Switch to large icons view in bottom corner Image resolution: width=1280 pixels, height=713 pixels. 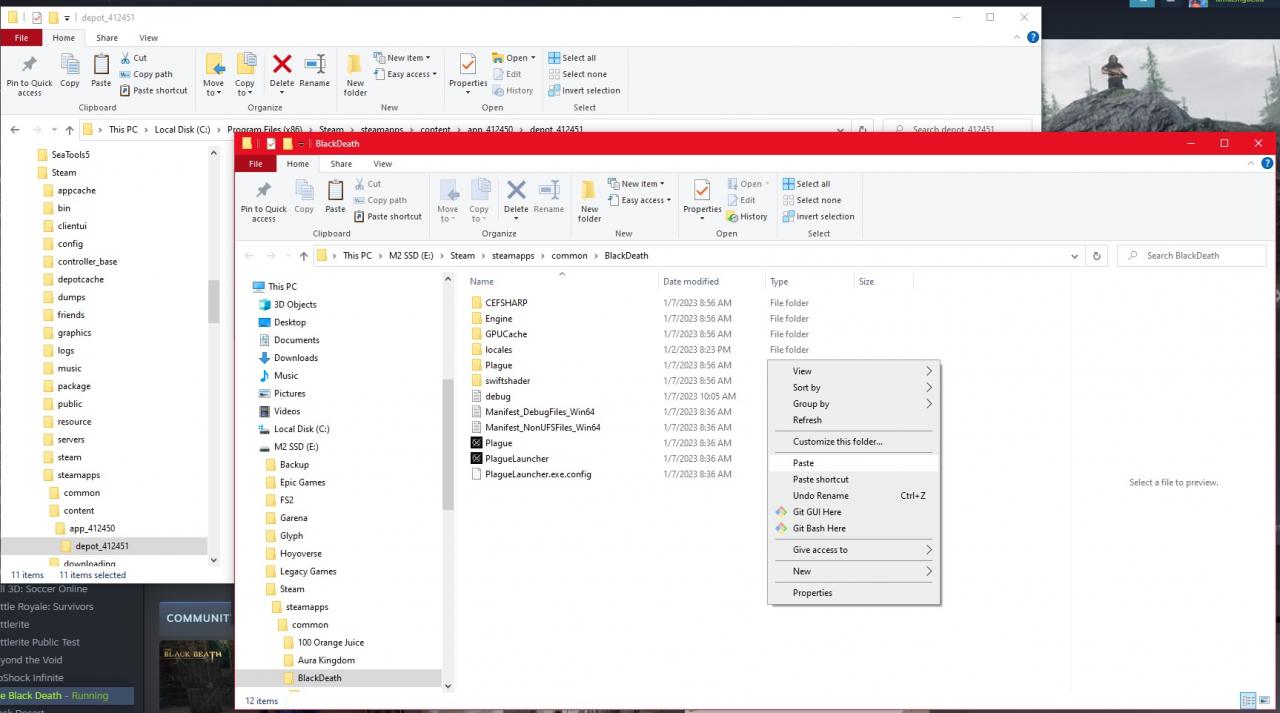click(x=1264, y=700)
